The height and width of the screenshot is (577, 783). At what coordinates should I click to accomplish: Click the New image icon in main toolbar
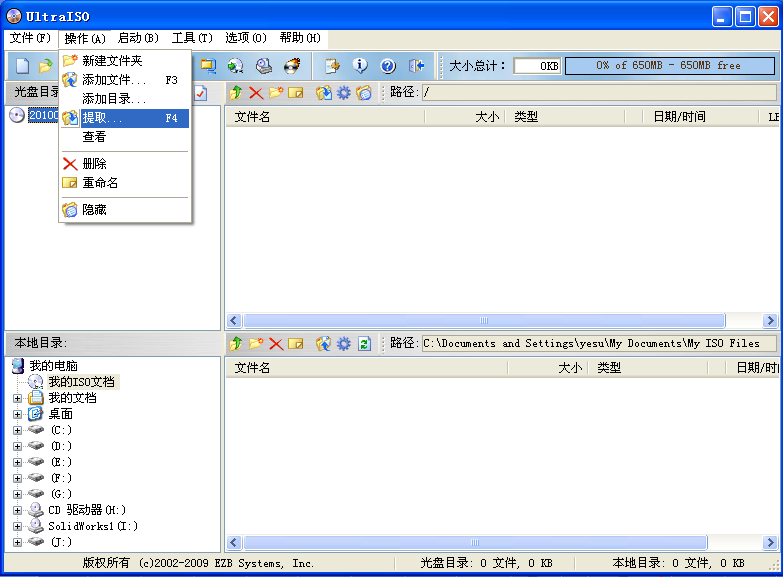(x=23, y=65)
